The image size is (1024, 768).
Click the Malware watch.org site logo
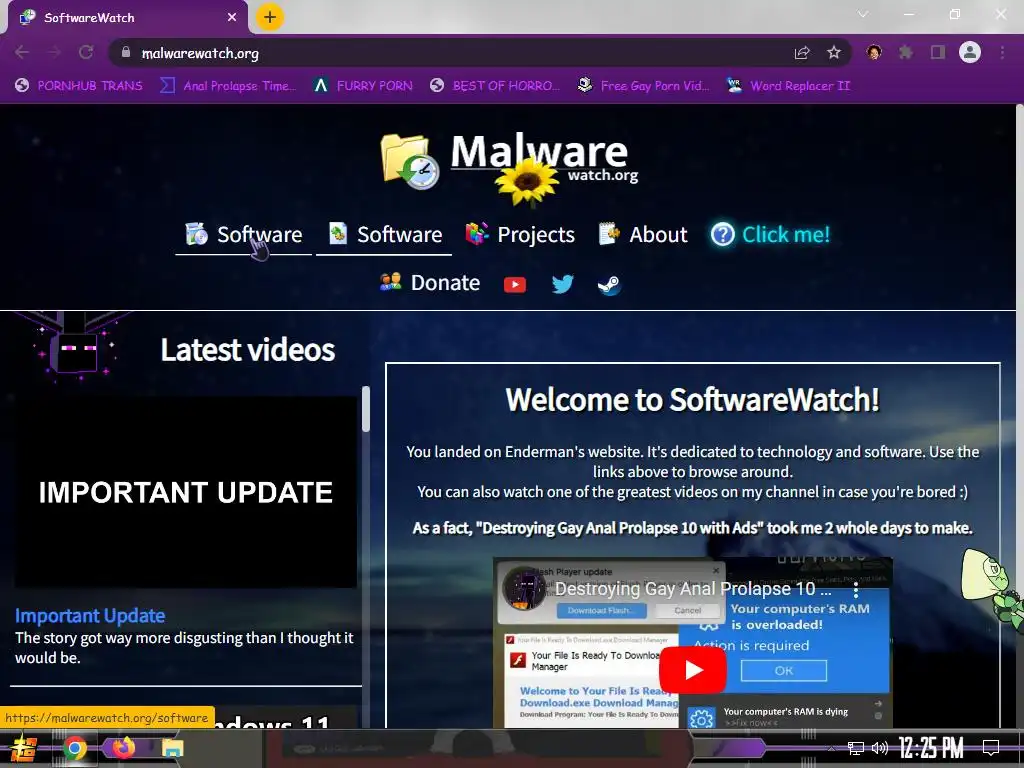point(509,162)
